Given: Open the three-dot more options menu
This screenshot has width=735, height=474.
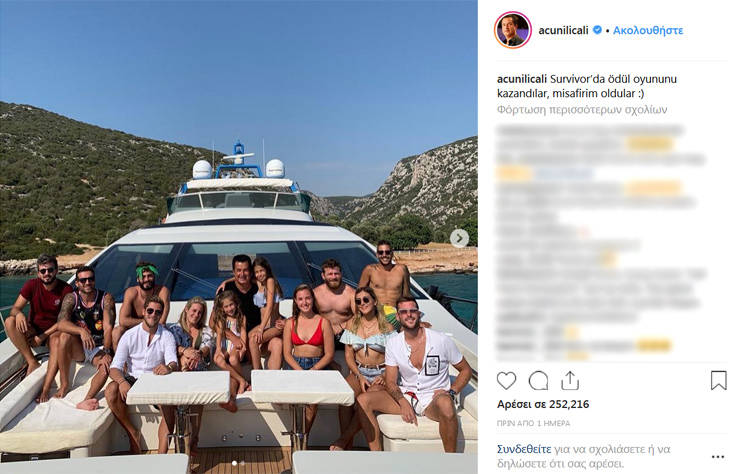Looking at the screenshot, I should tap(718, 457).
